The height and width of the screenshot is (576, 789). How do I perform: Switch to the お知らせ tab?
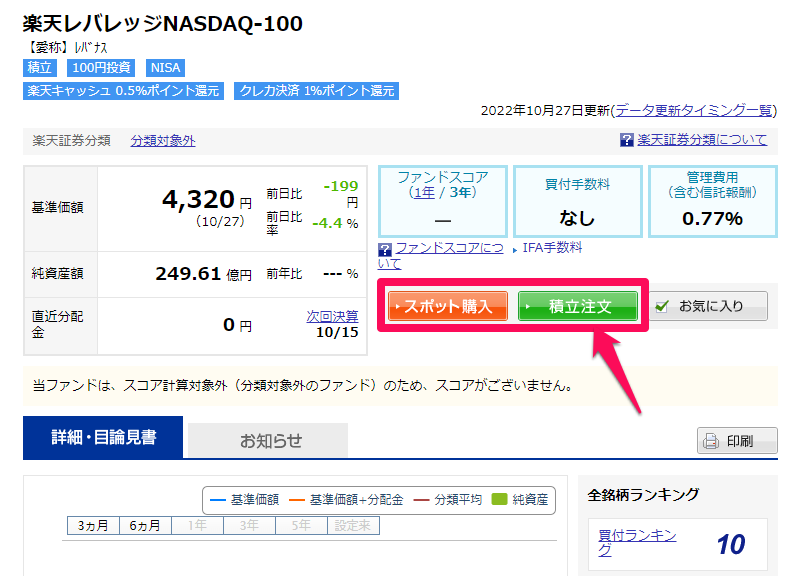pyautogui.click(x=268, y=441)
